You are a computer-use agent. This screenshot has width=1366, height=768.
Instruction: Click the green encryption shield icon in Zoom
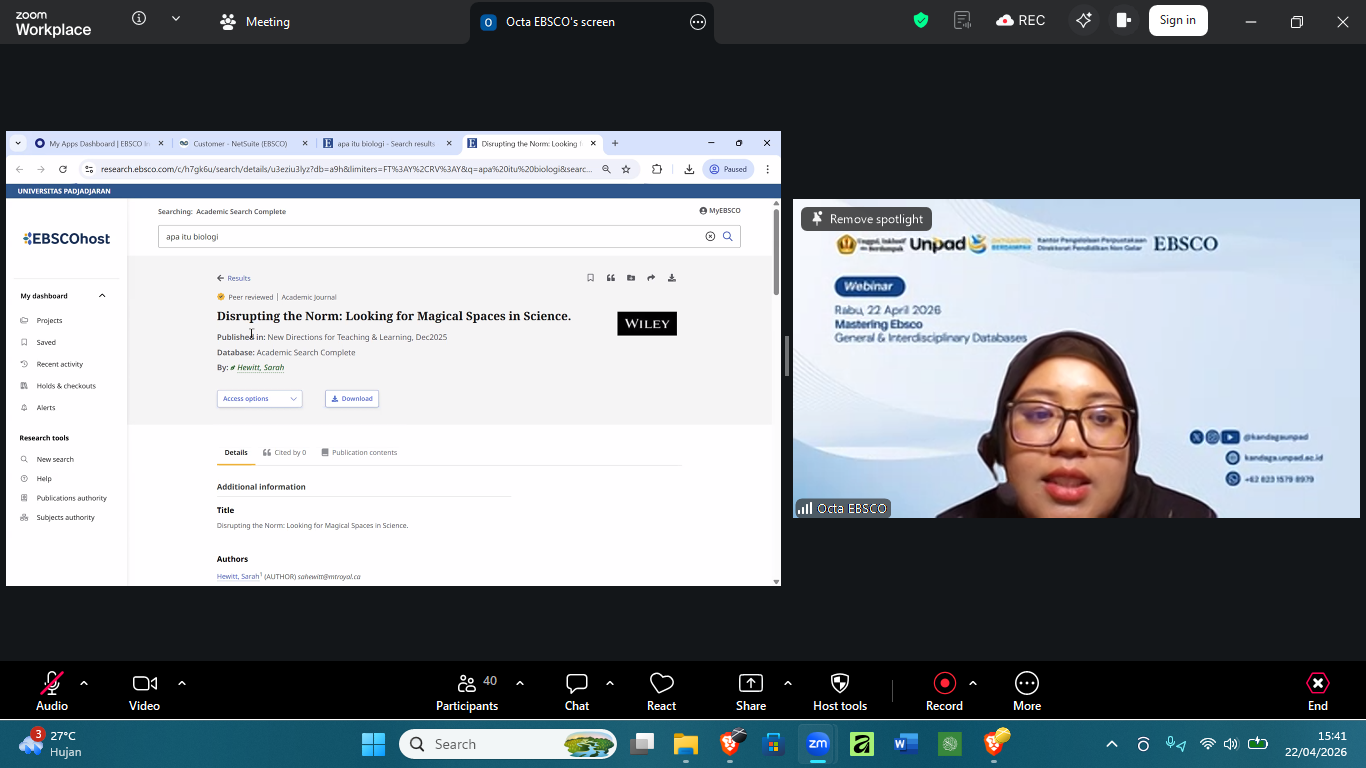[921, 20]
